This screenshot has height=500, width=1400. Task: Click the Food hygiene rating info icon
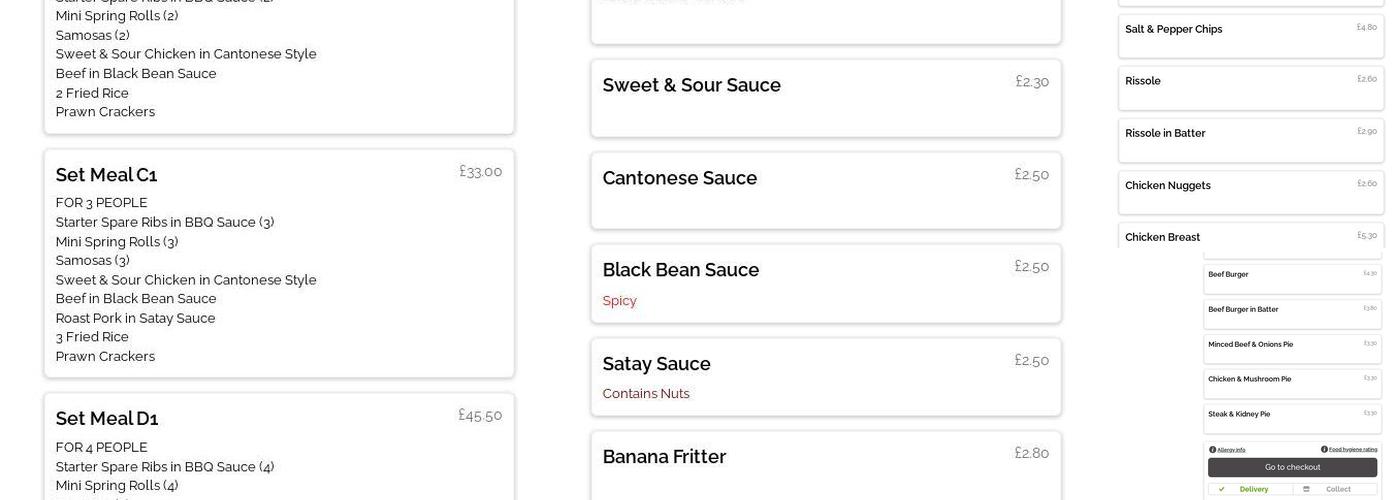pyautogui.click(x=1325, y=450)
